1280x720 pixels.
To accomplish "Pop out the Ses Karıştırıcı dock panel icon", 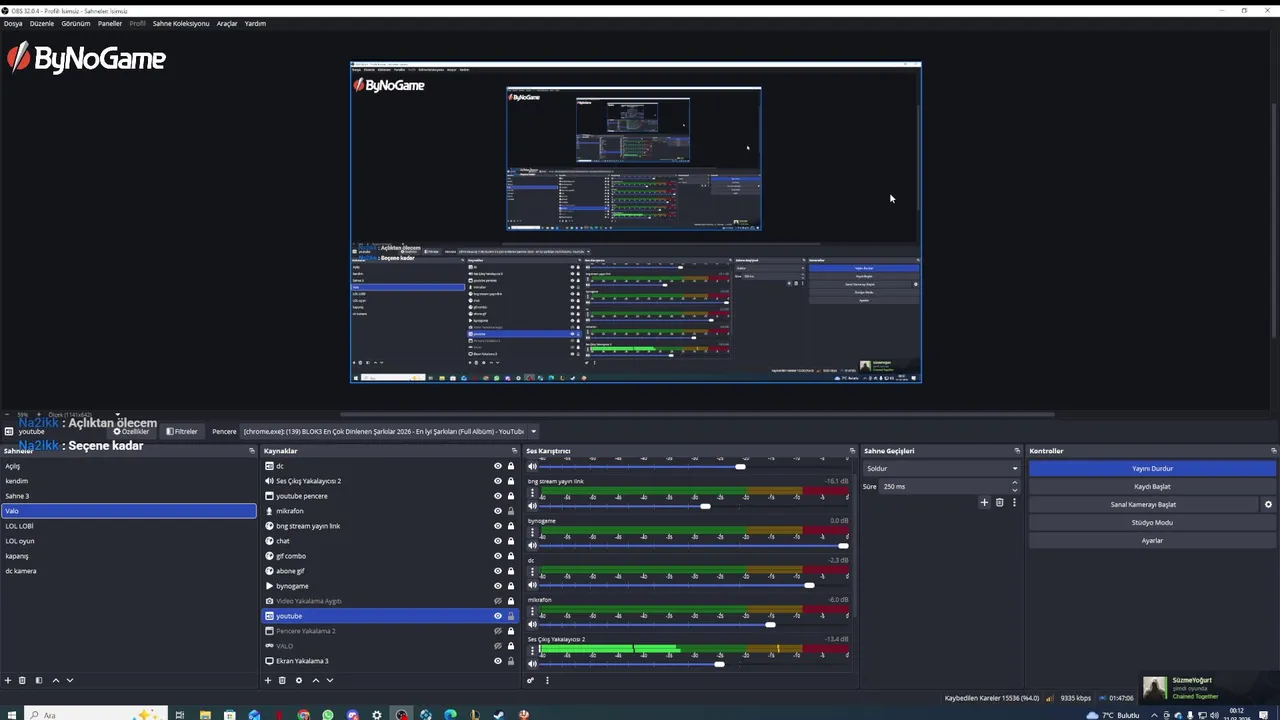I will pyautogui.click(x=852, y=451).
